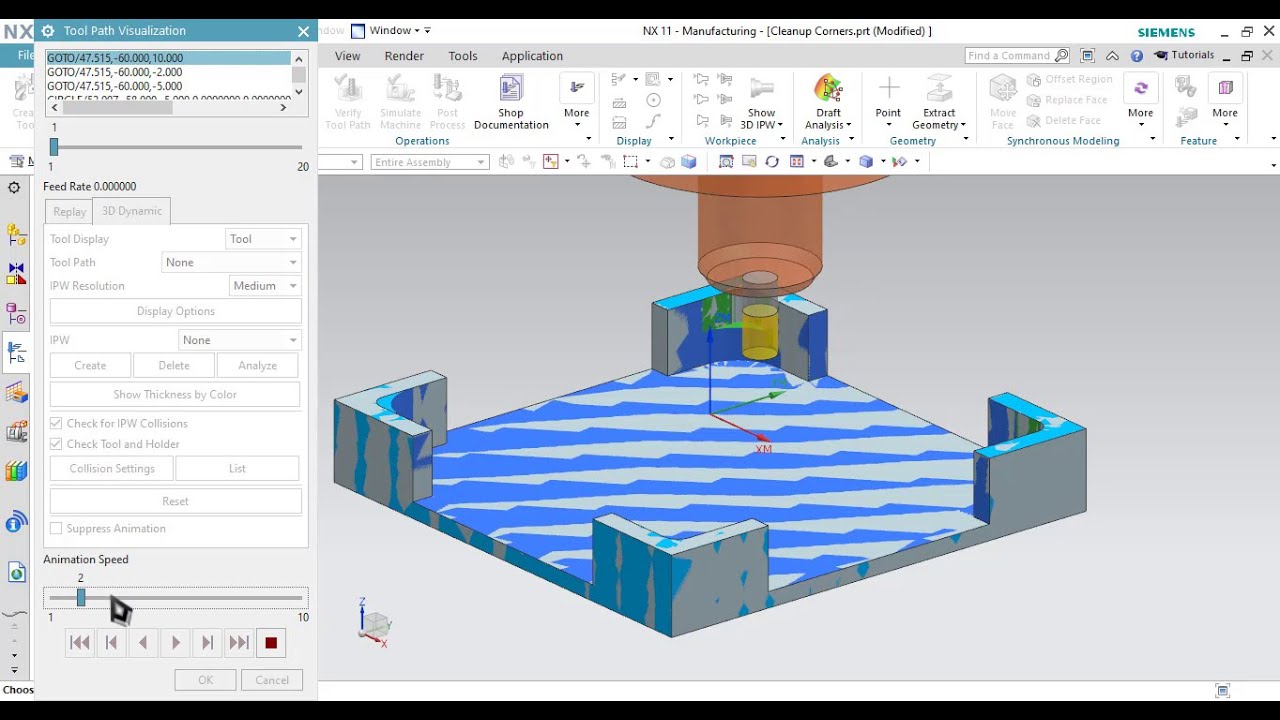The height and width of the screenshot is (720, 1280).
Task: Rewind to start of tool path
Action: tap(80, 643)
